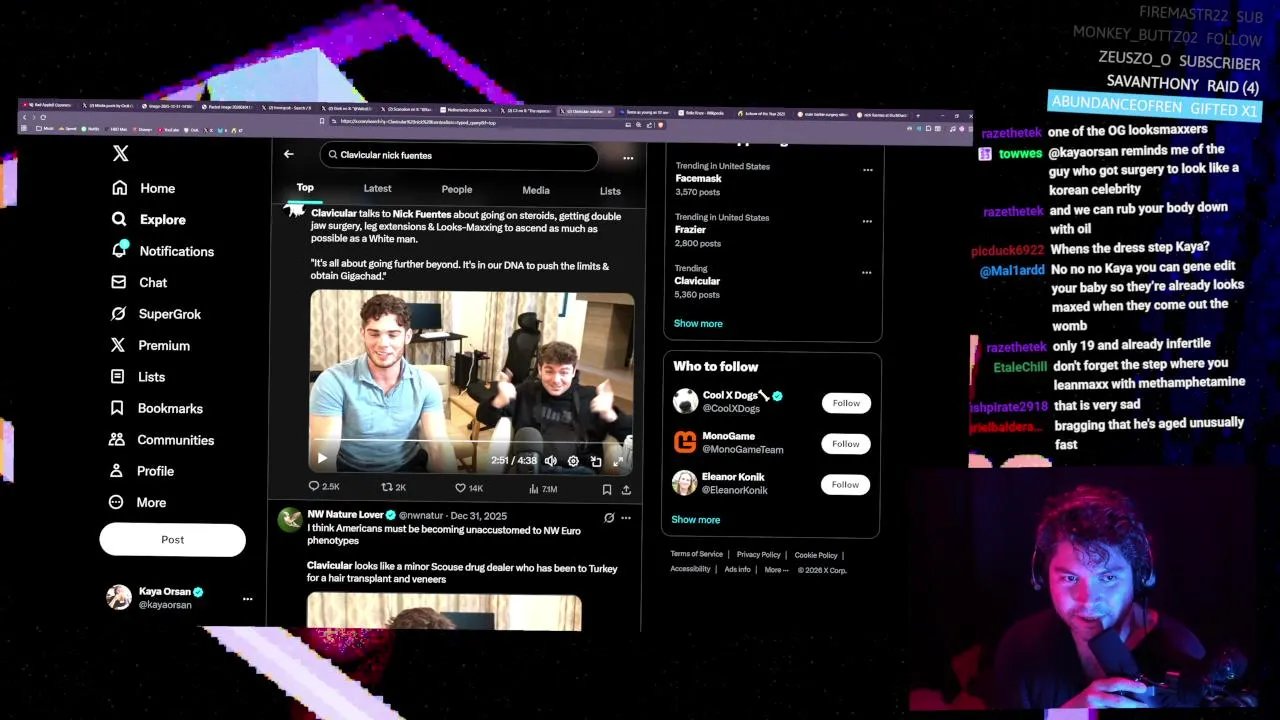The image size is (1280, 720).
Task: Click the white Post button
Action: (172, 540)
